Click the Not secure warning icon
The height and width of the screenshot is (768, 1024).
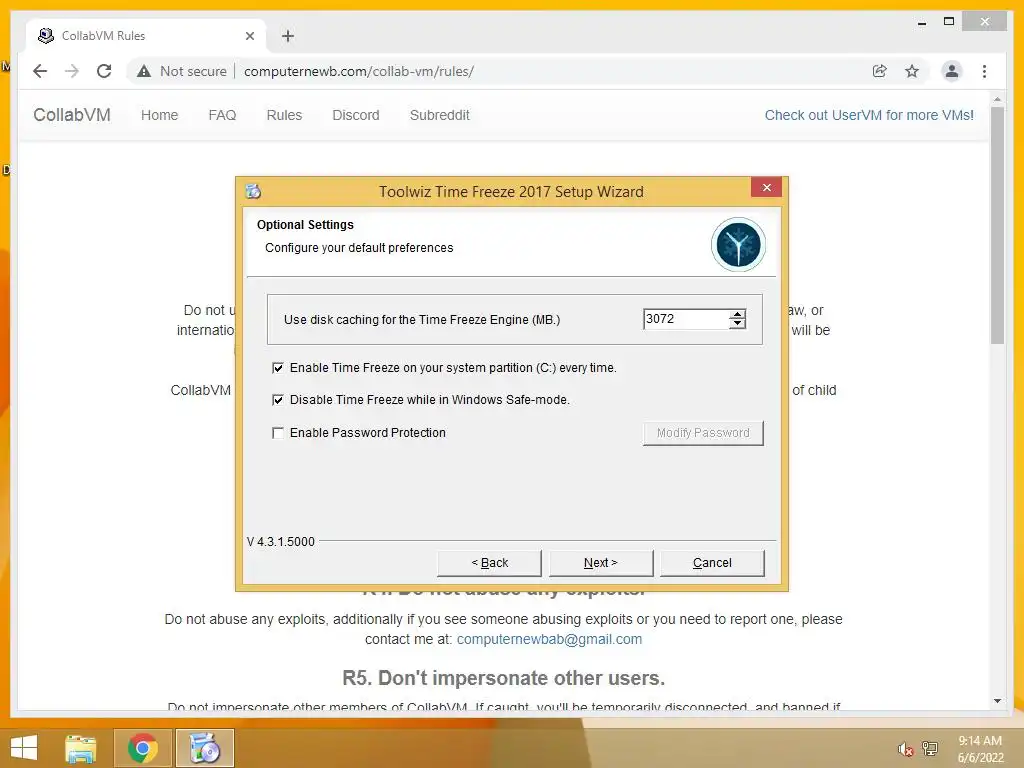144,71
